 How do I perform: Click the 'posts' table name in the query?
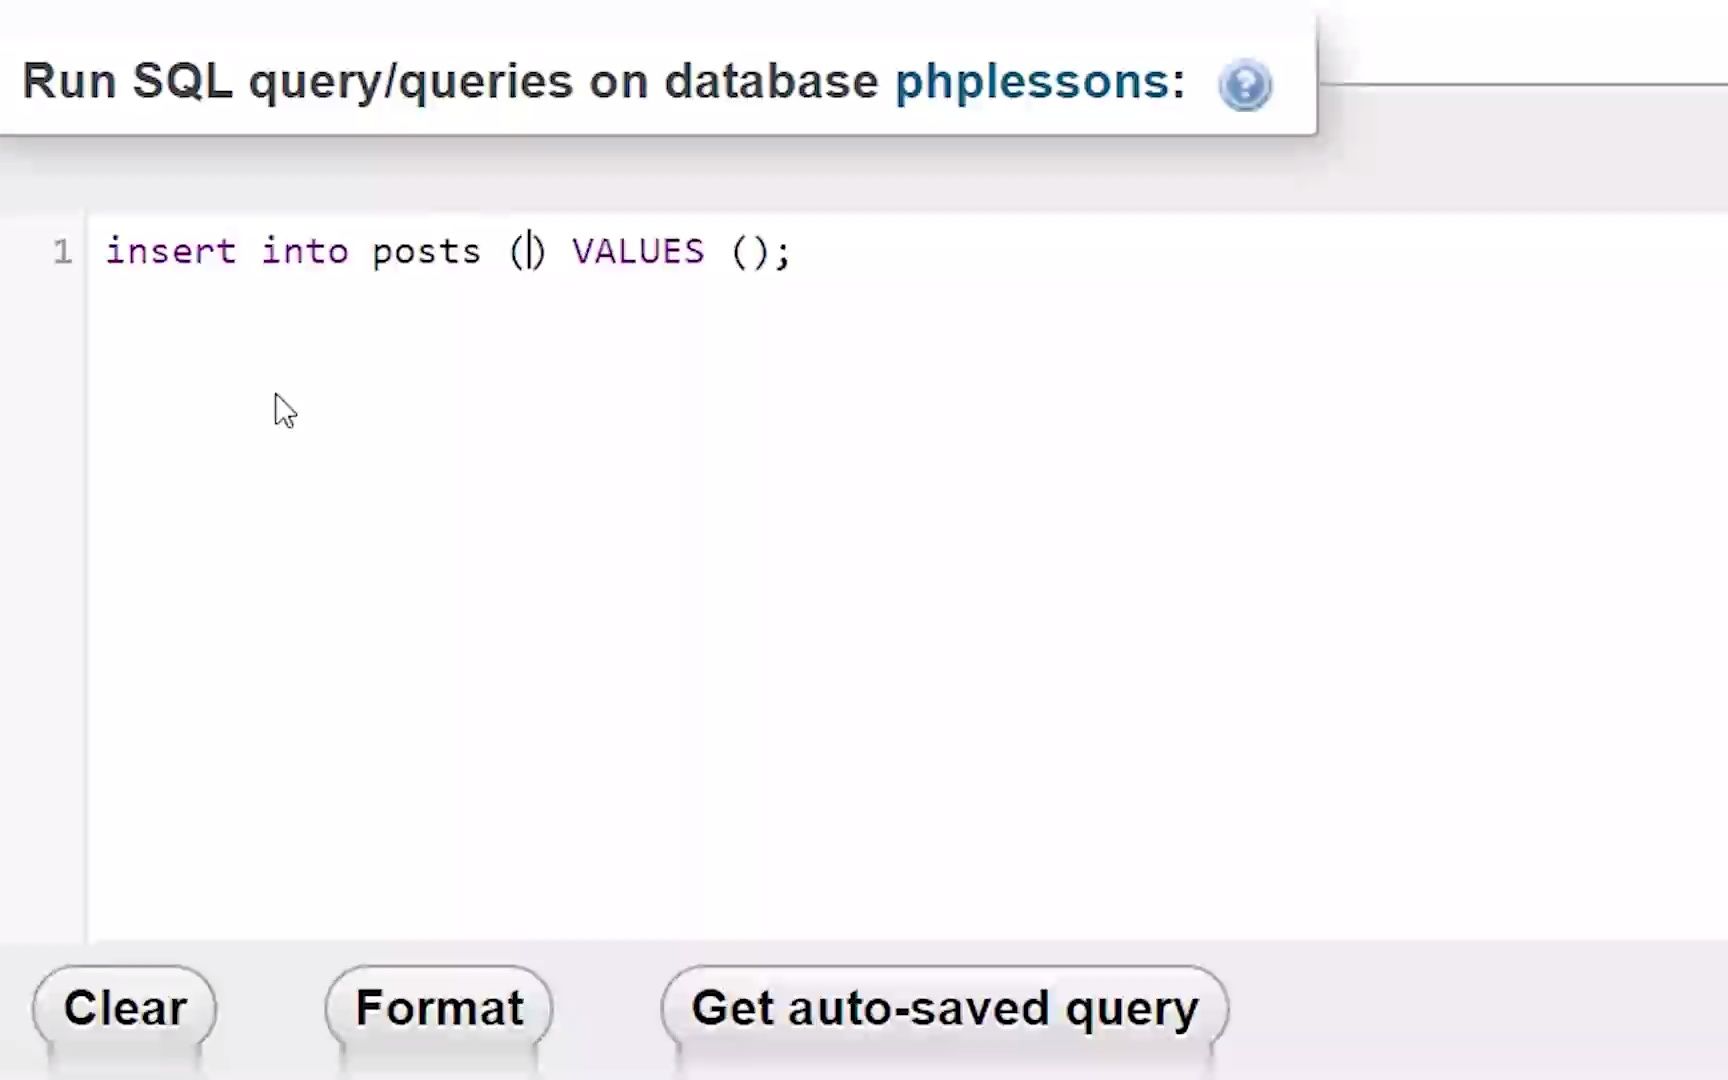[426, 251]
